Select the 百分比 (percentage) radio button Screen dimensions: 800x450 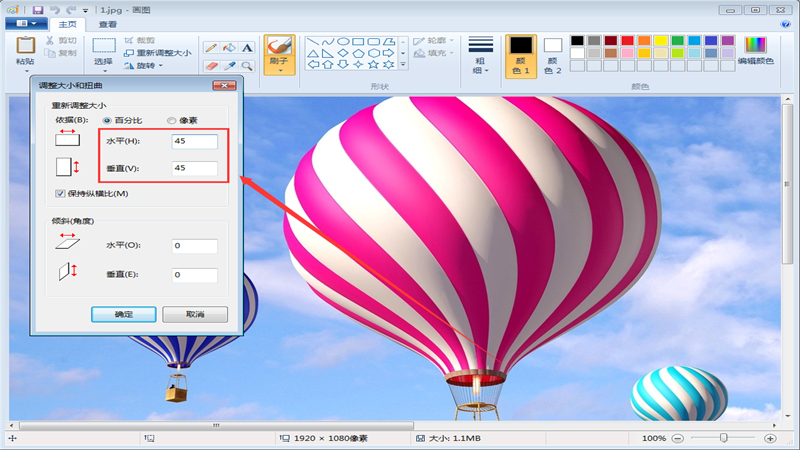[x=108, y=120]
